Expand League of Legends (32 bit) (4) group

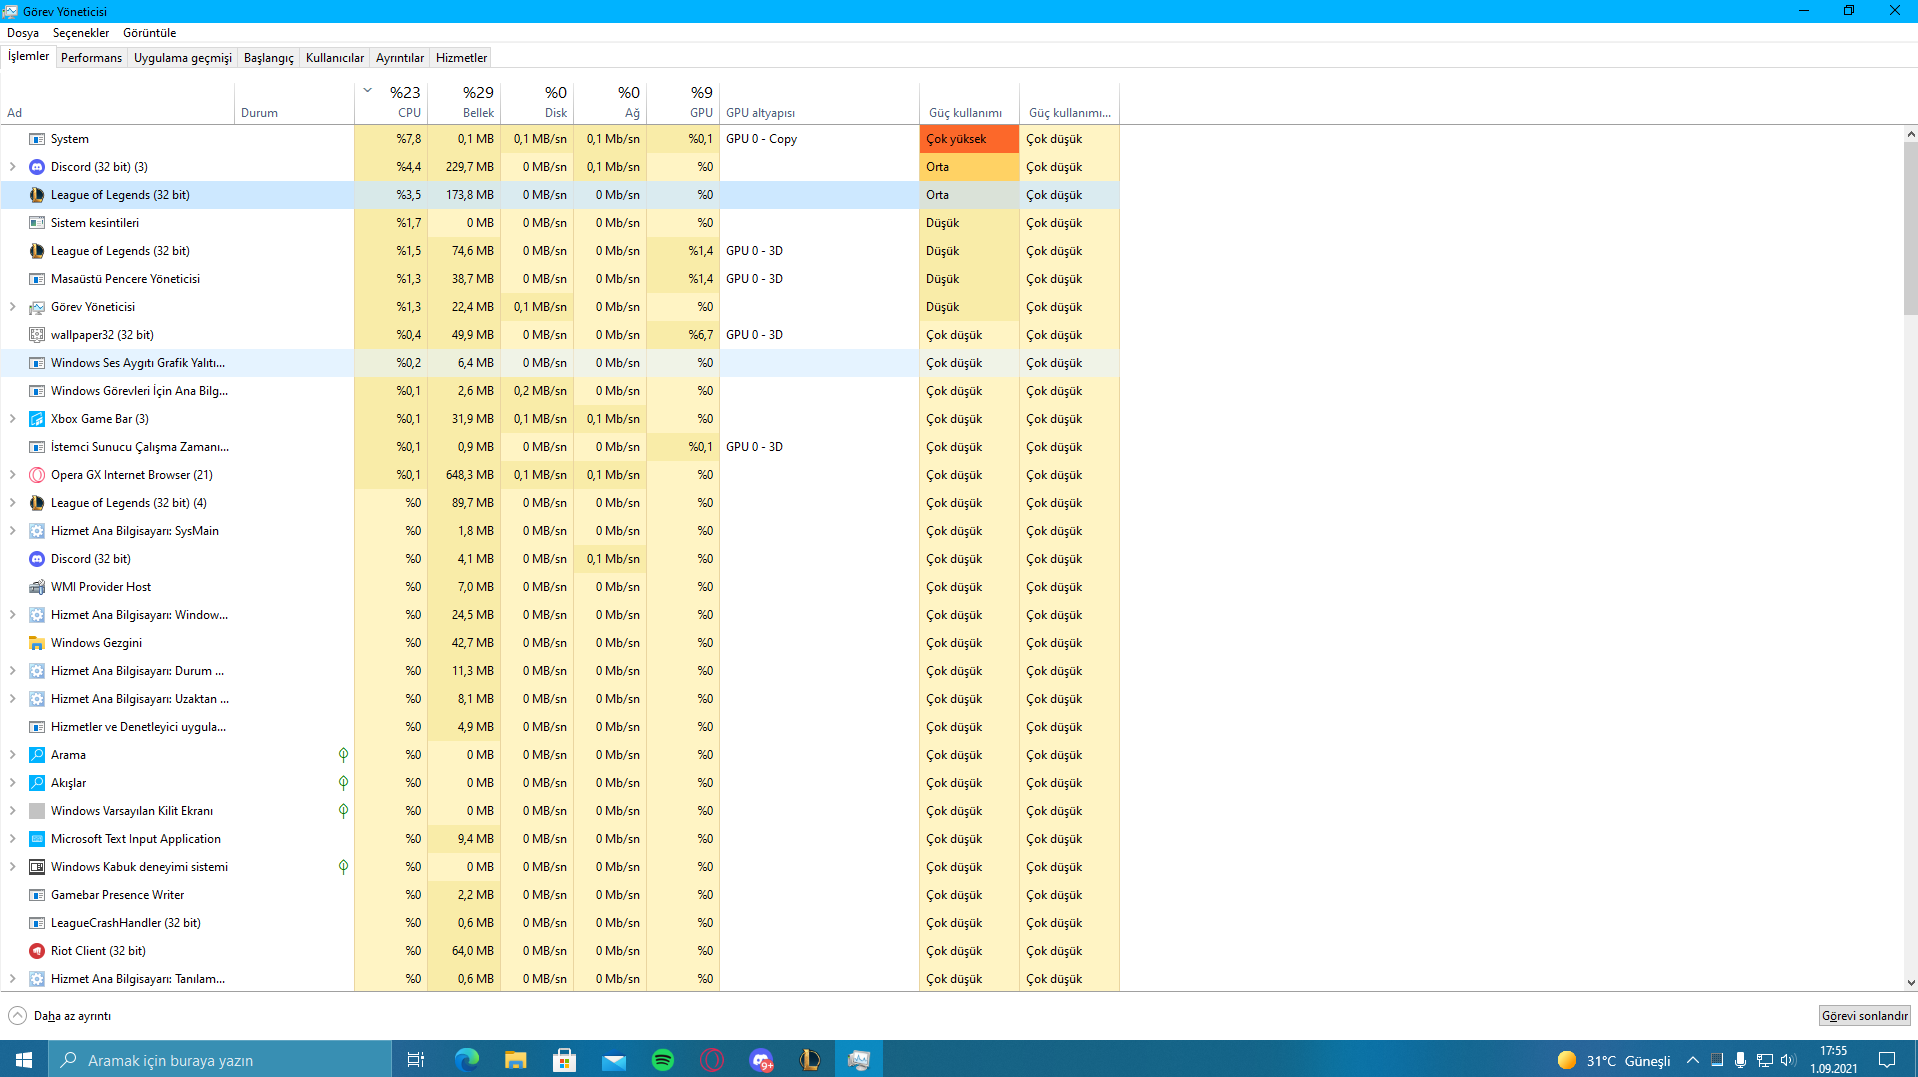pos(13,503)
